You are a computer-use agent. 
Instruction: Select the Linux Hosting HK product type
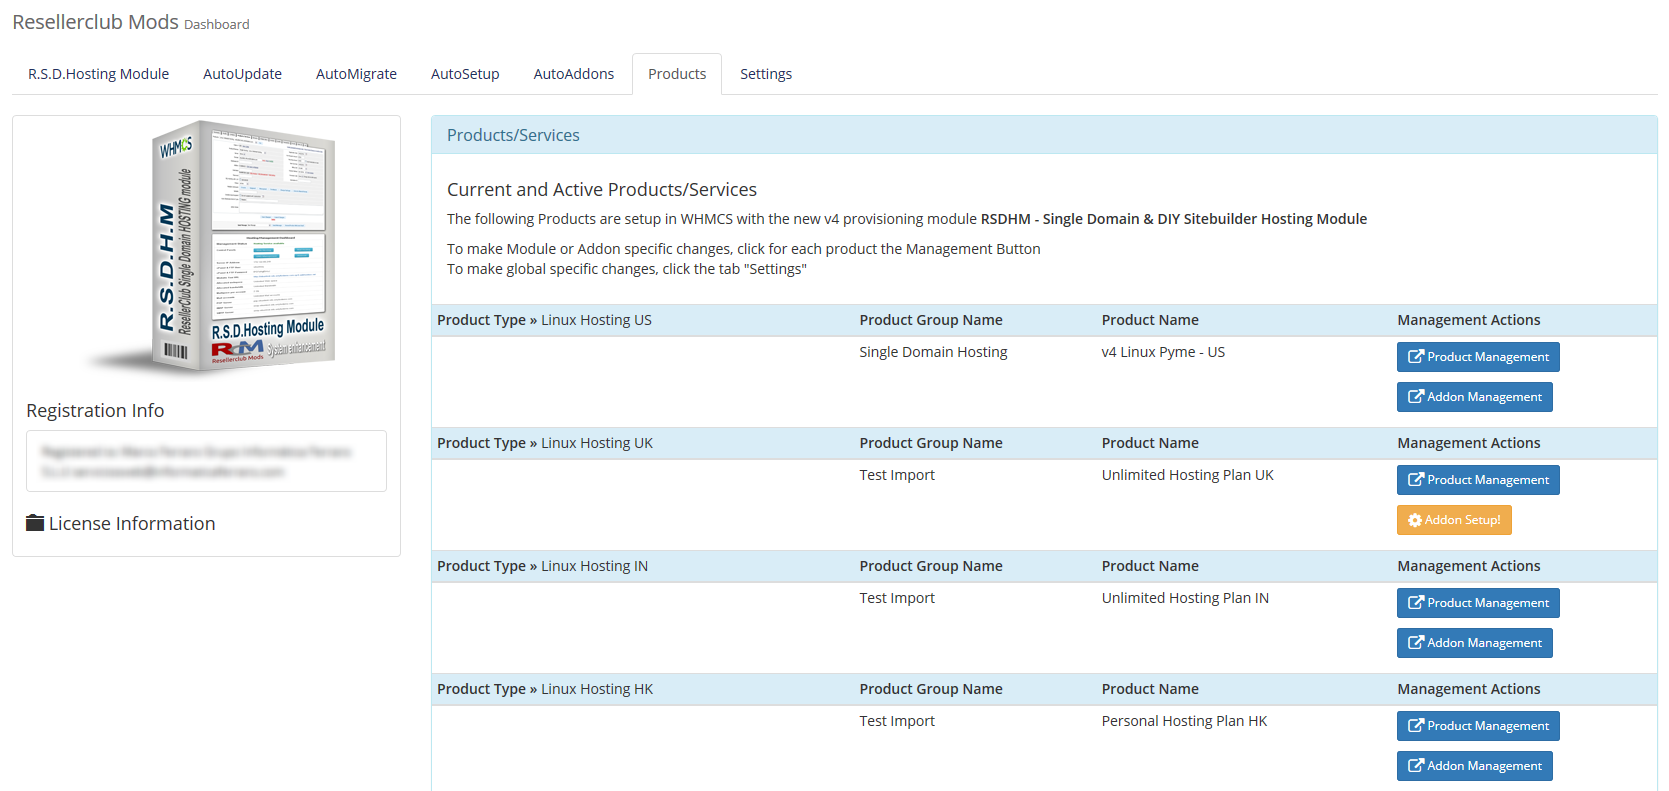click(597, 689)
